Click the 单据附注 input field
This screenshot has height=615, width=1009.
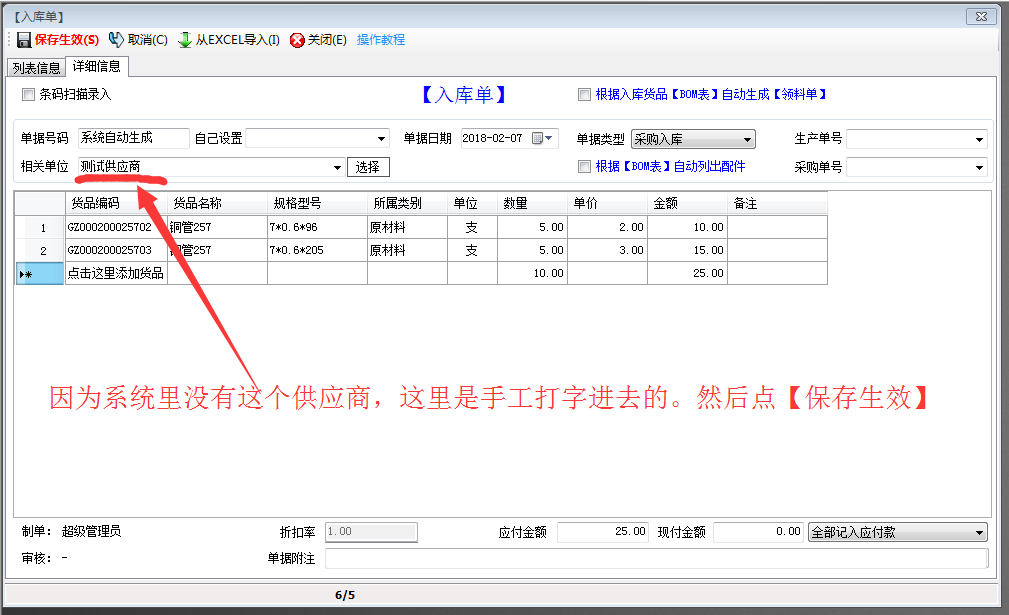[656, 559]
